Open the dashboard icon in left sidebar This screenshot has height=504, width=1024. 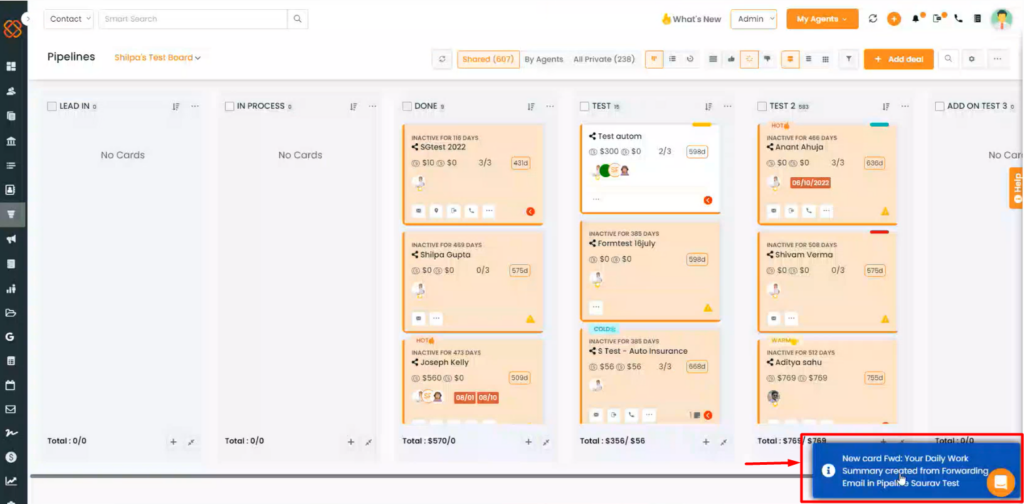coord(10,67)
